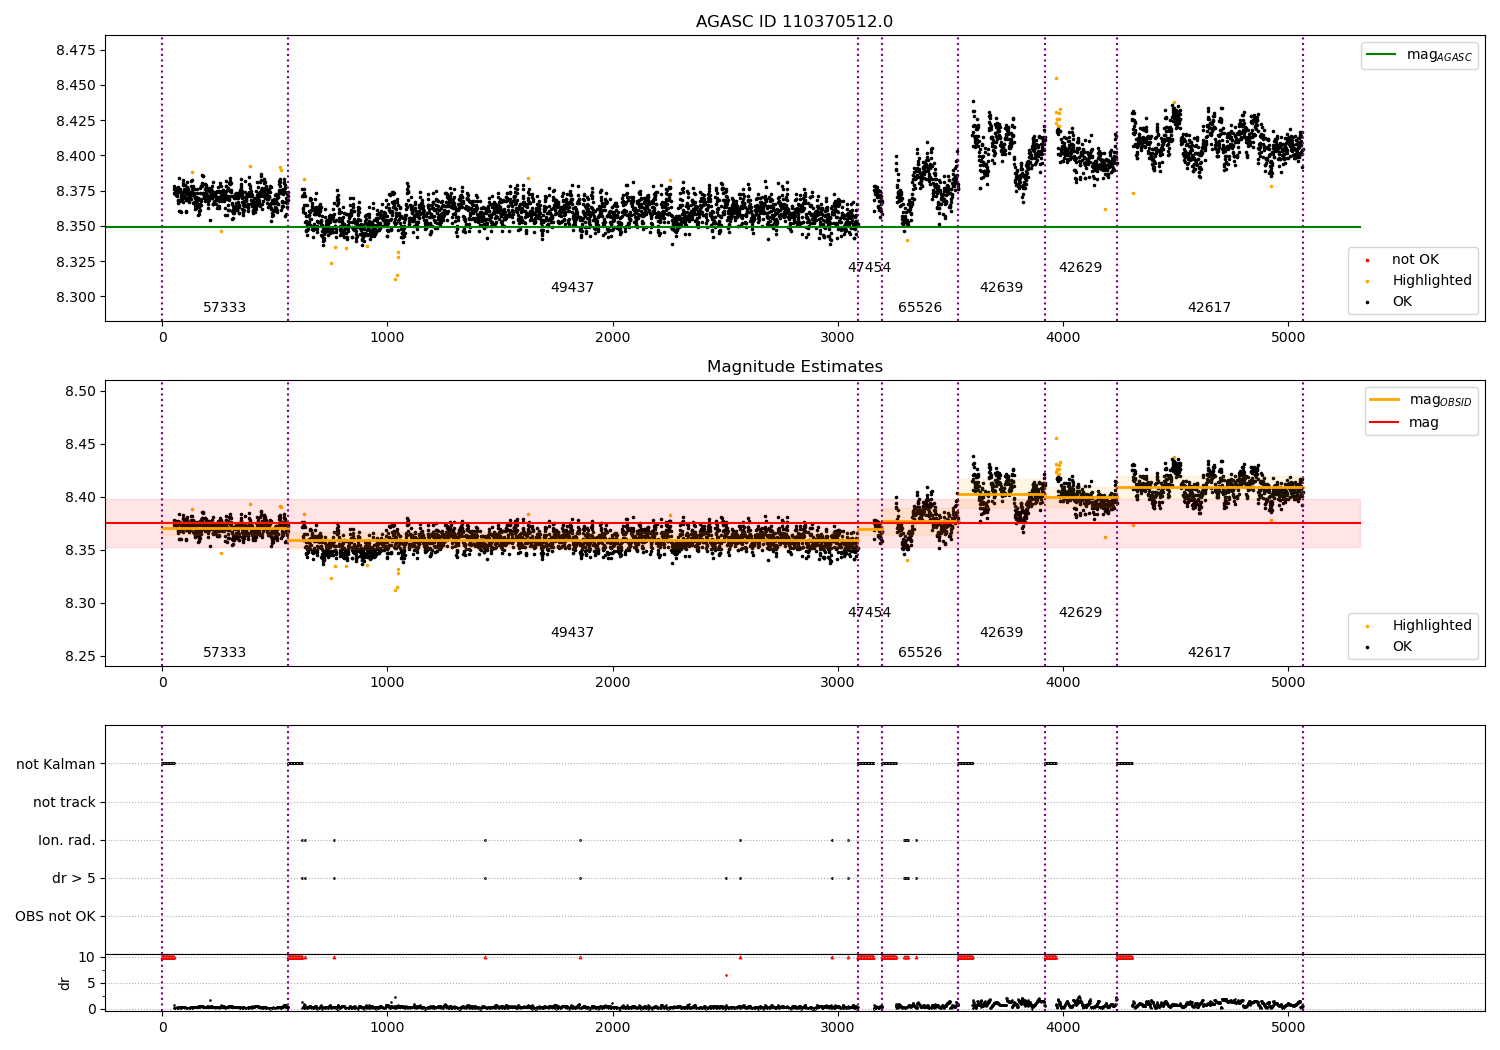Select the mag AGASC legend entry in top plot
This screenshot has height=1050, width=1500.
click(1419, 55)
